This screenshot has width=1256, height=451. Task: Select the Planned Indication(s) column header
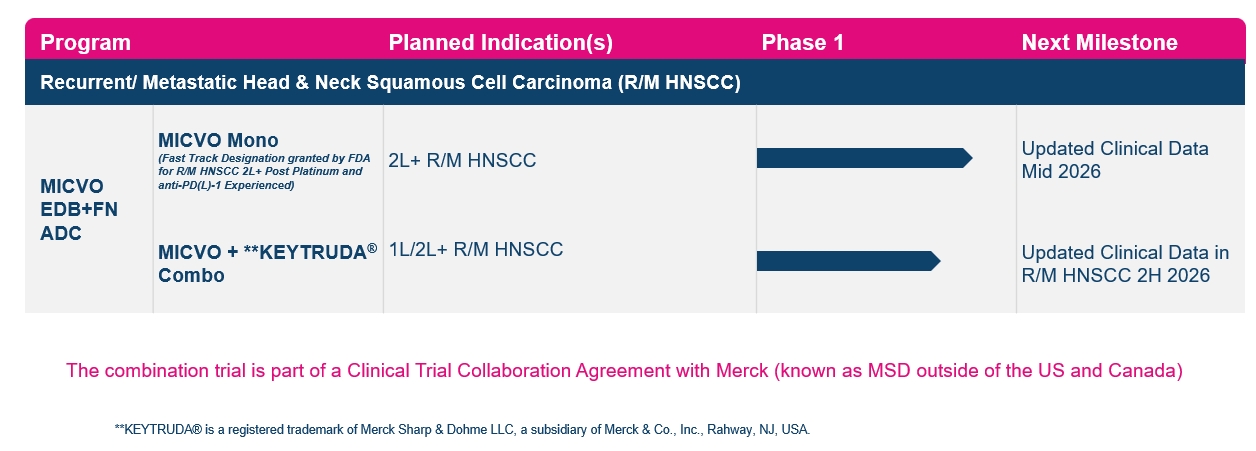coord(500,43)
